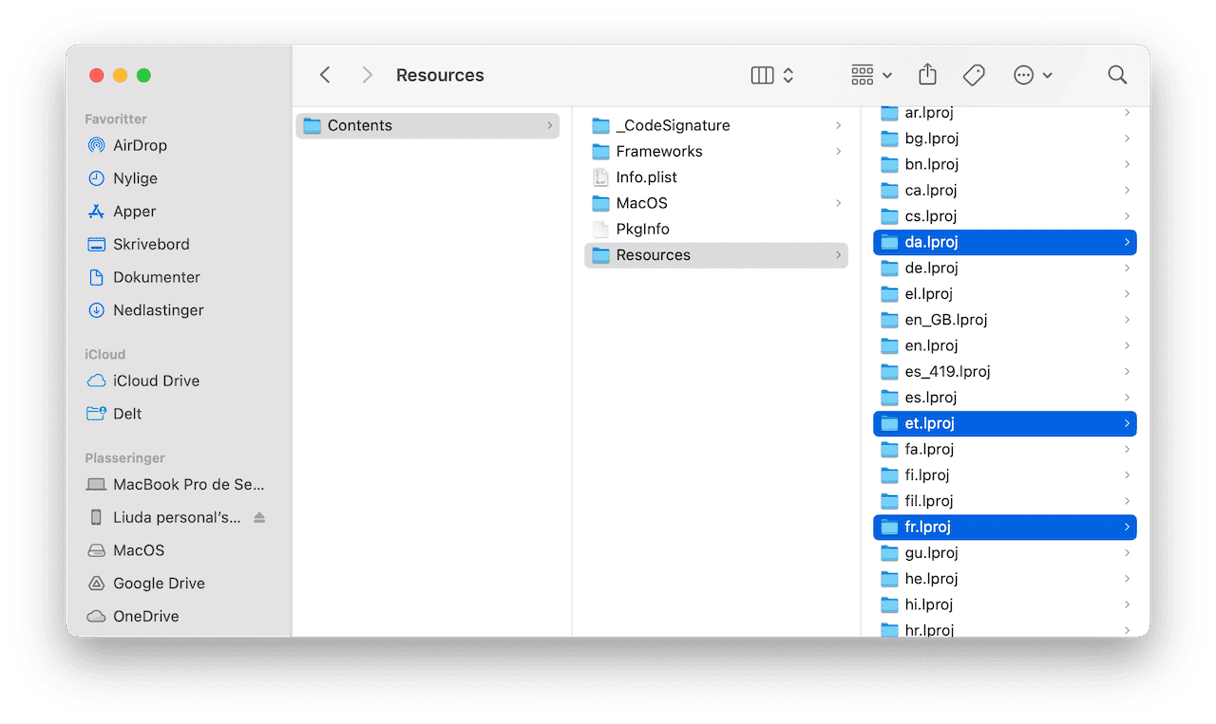The width and height of the screenshot is (1216, 724).
Task: Select the fi.lproj folder
Action: coord(1005,475)
